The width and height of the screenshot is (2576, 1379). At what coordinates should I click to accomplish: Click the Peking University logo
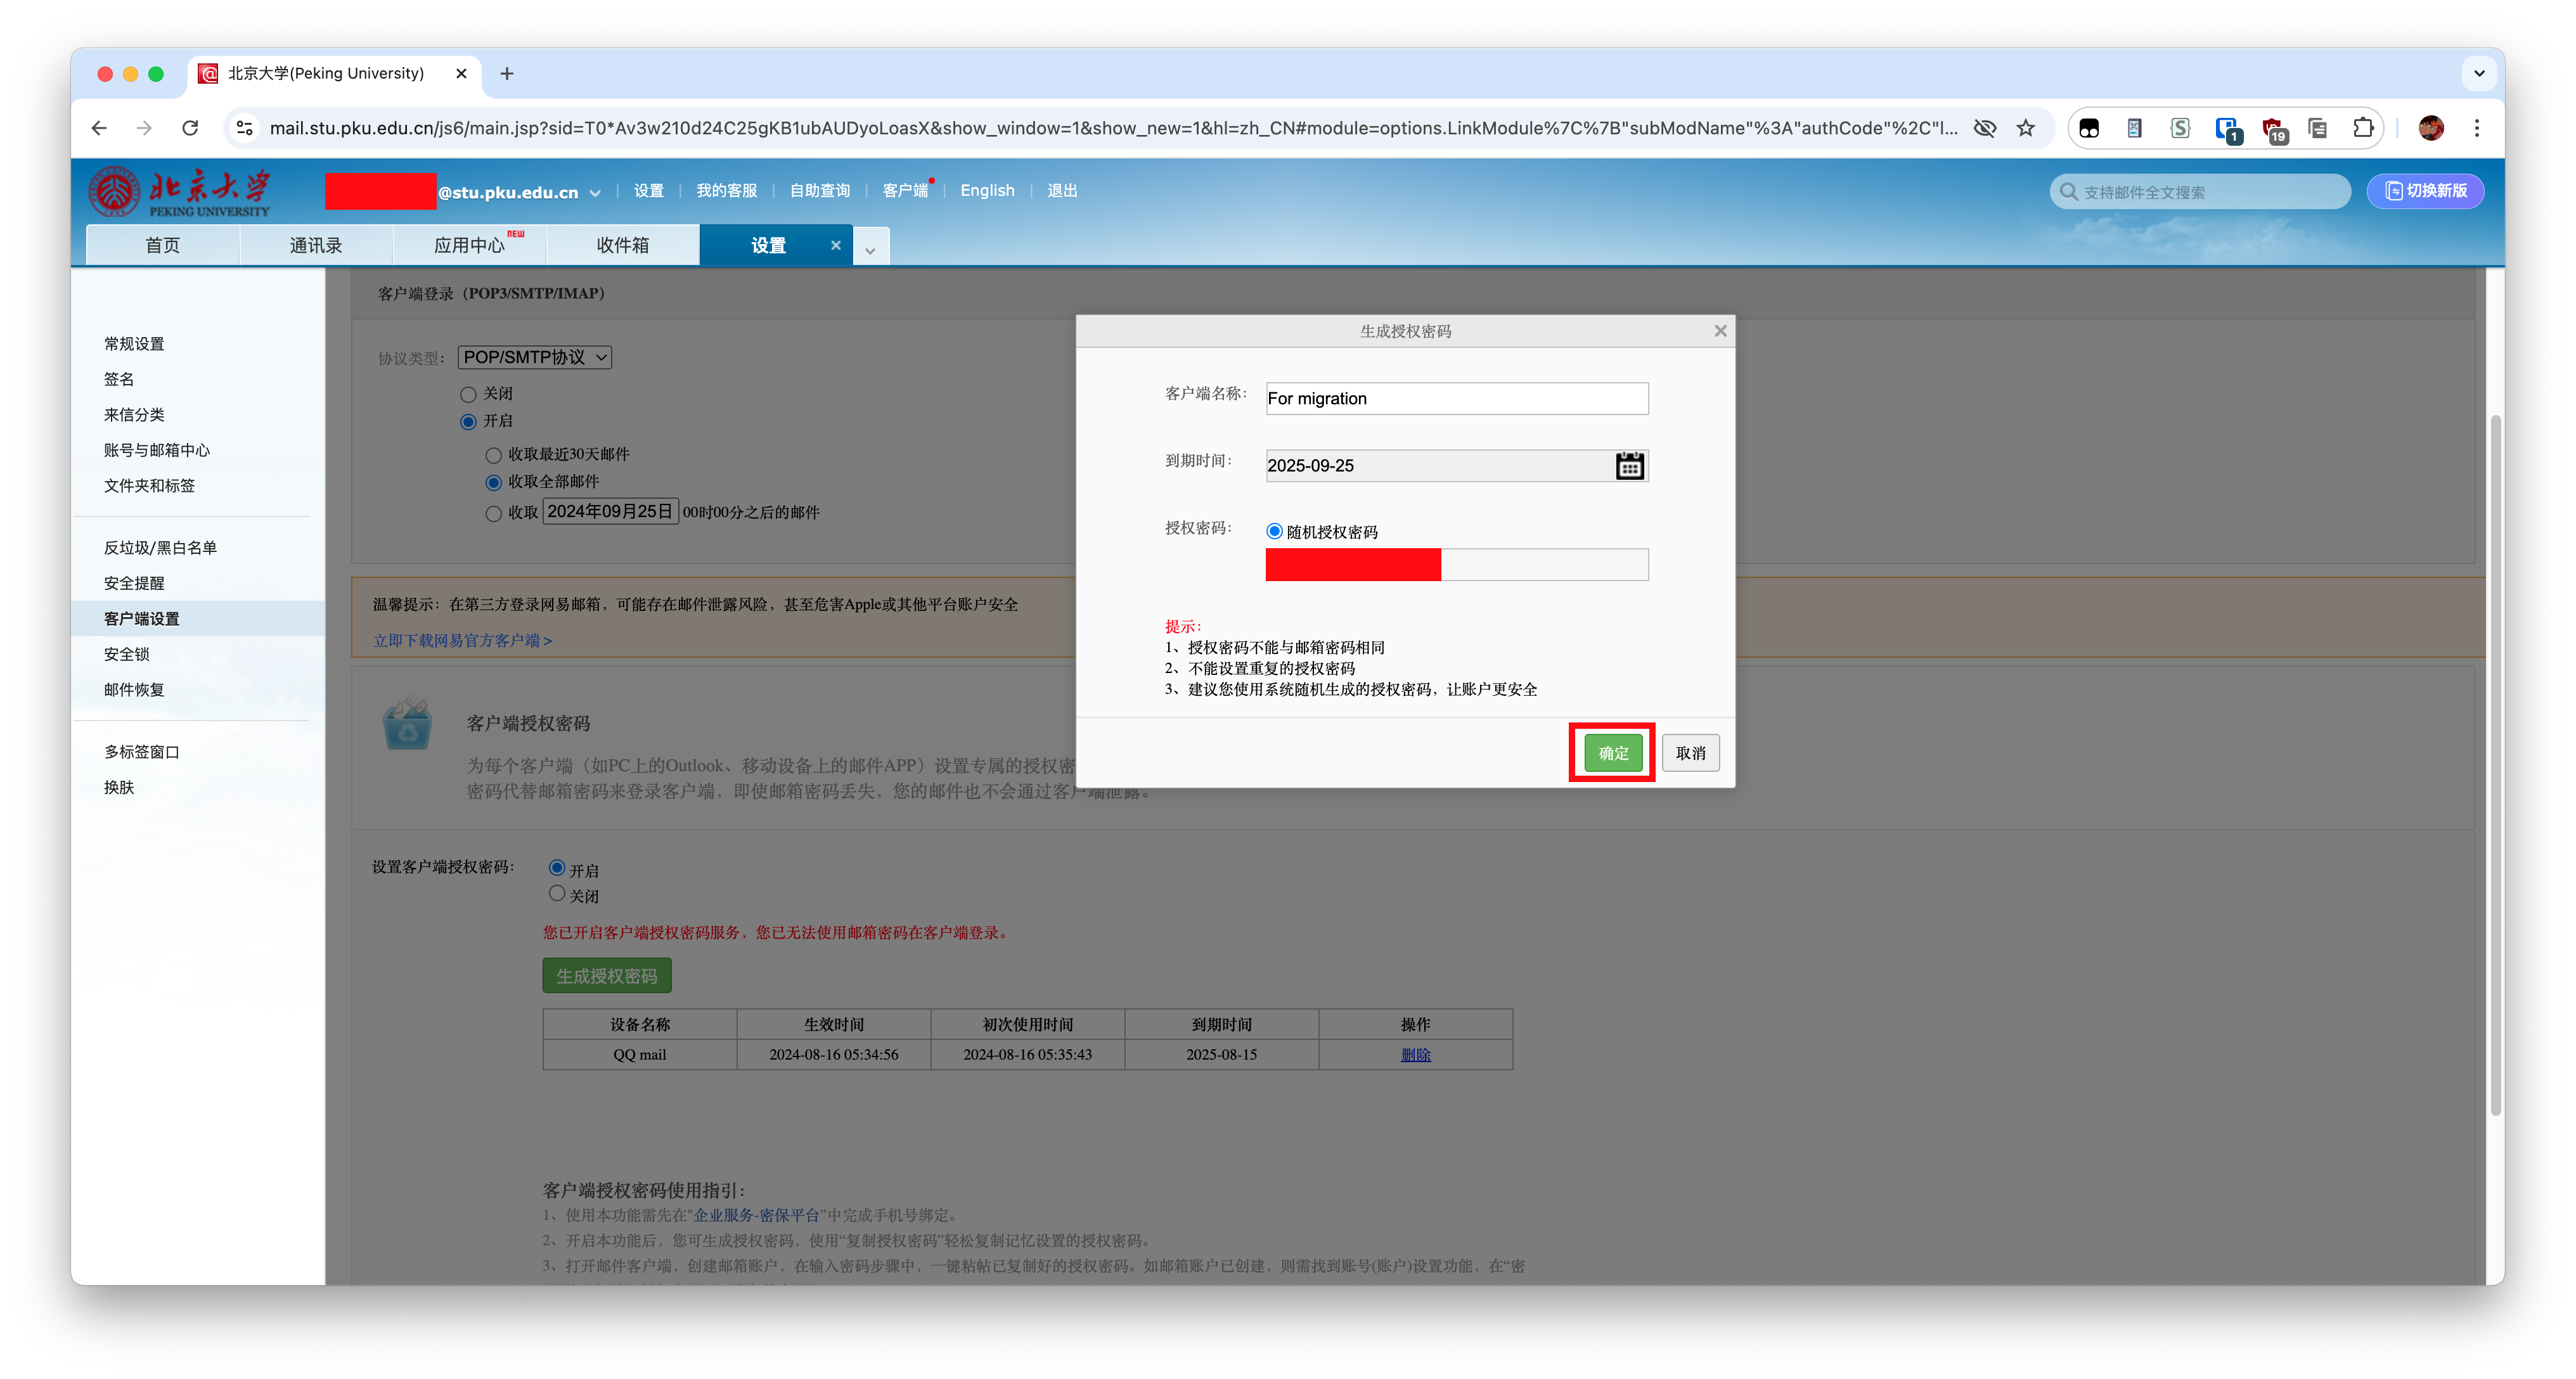(x=180, y=191)
